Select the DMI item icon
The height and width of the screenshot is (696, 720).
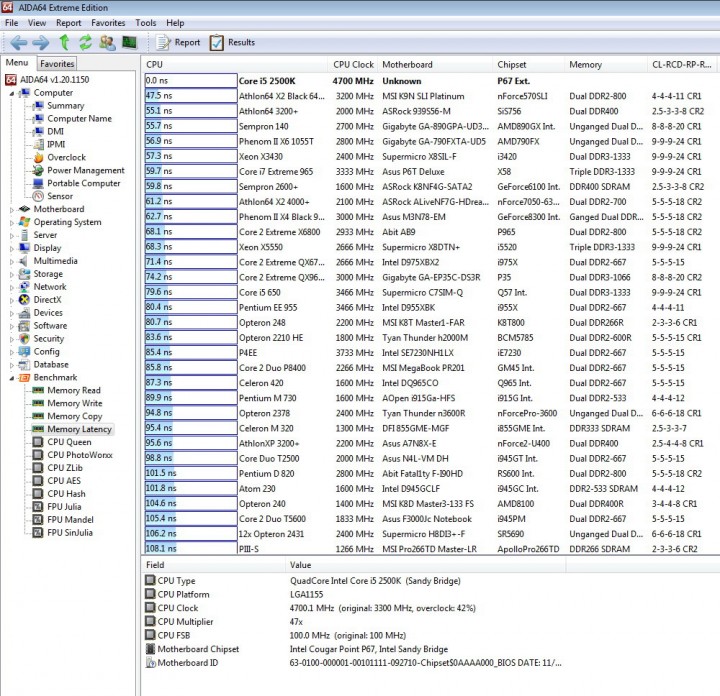39,131
